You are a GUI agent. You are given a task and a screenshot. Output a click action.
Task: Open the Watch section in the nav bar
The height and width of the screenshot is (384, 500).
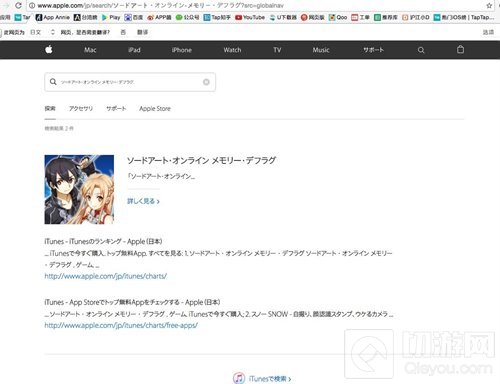point(232,50)
